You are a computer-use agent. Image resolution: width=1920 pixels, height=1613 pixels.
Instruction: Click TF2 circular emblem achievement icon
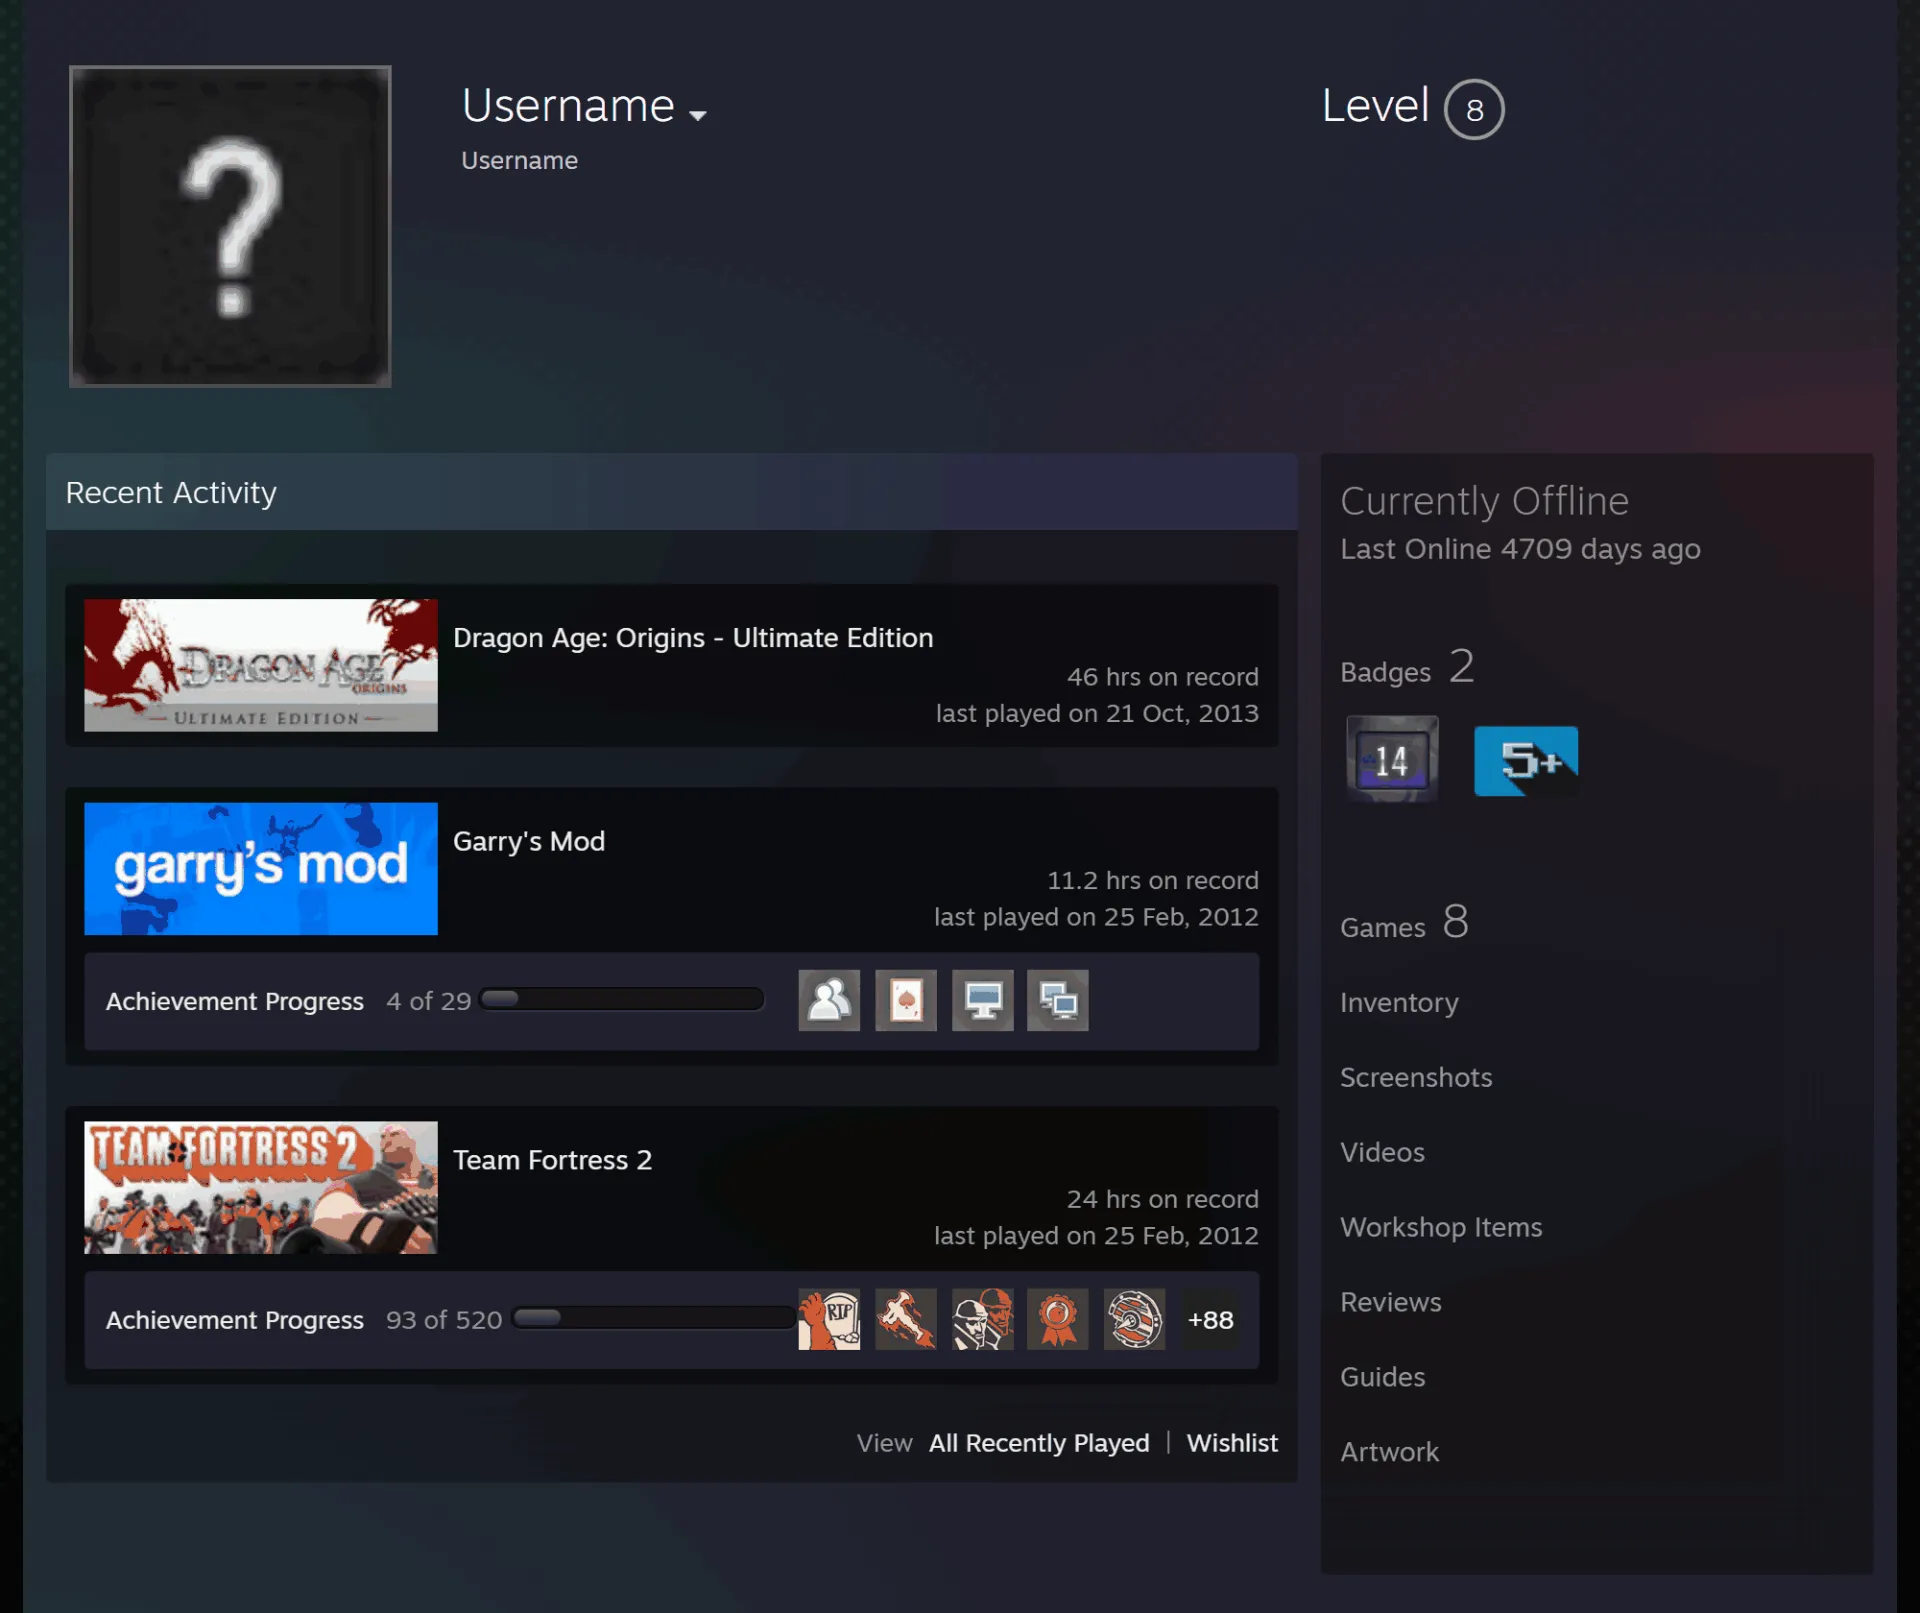pyautogui.click(x=1134, y=1319)
